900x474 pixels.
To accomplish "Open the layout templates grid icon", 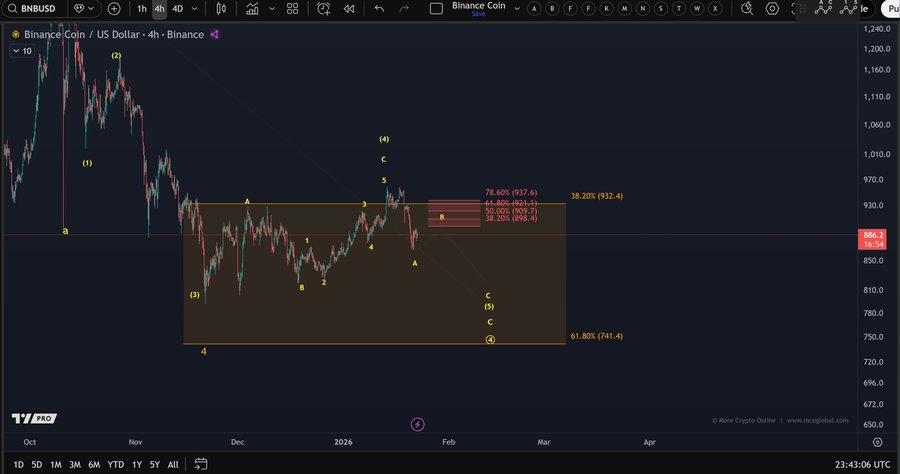I will tap(292, 8).
